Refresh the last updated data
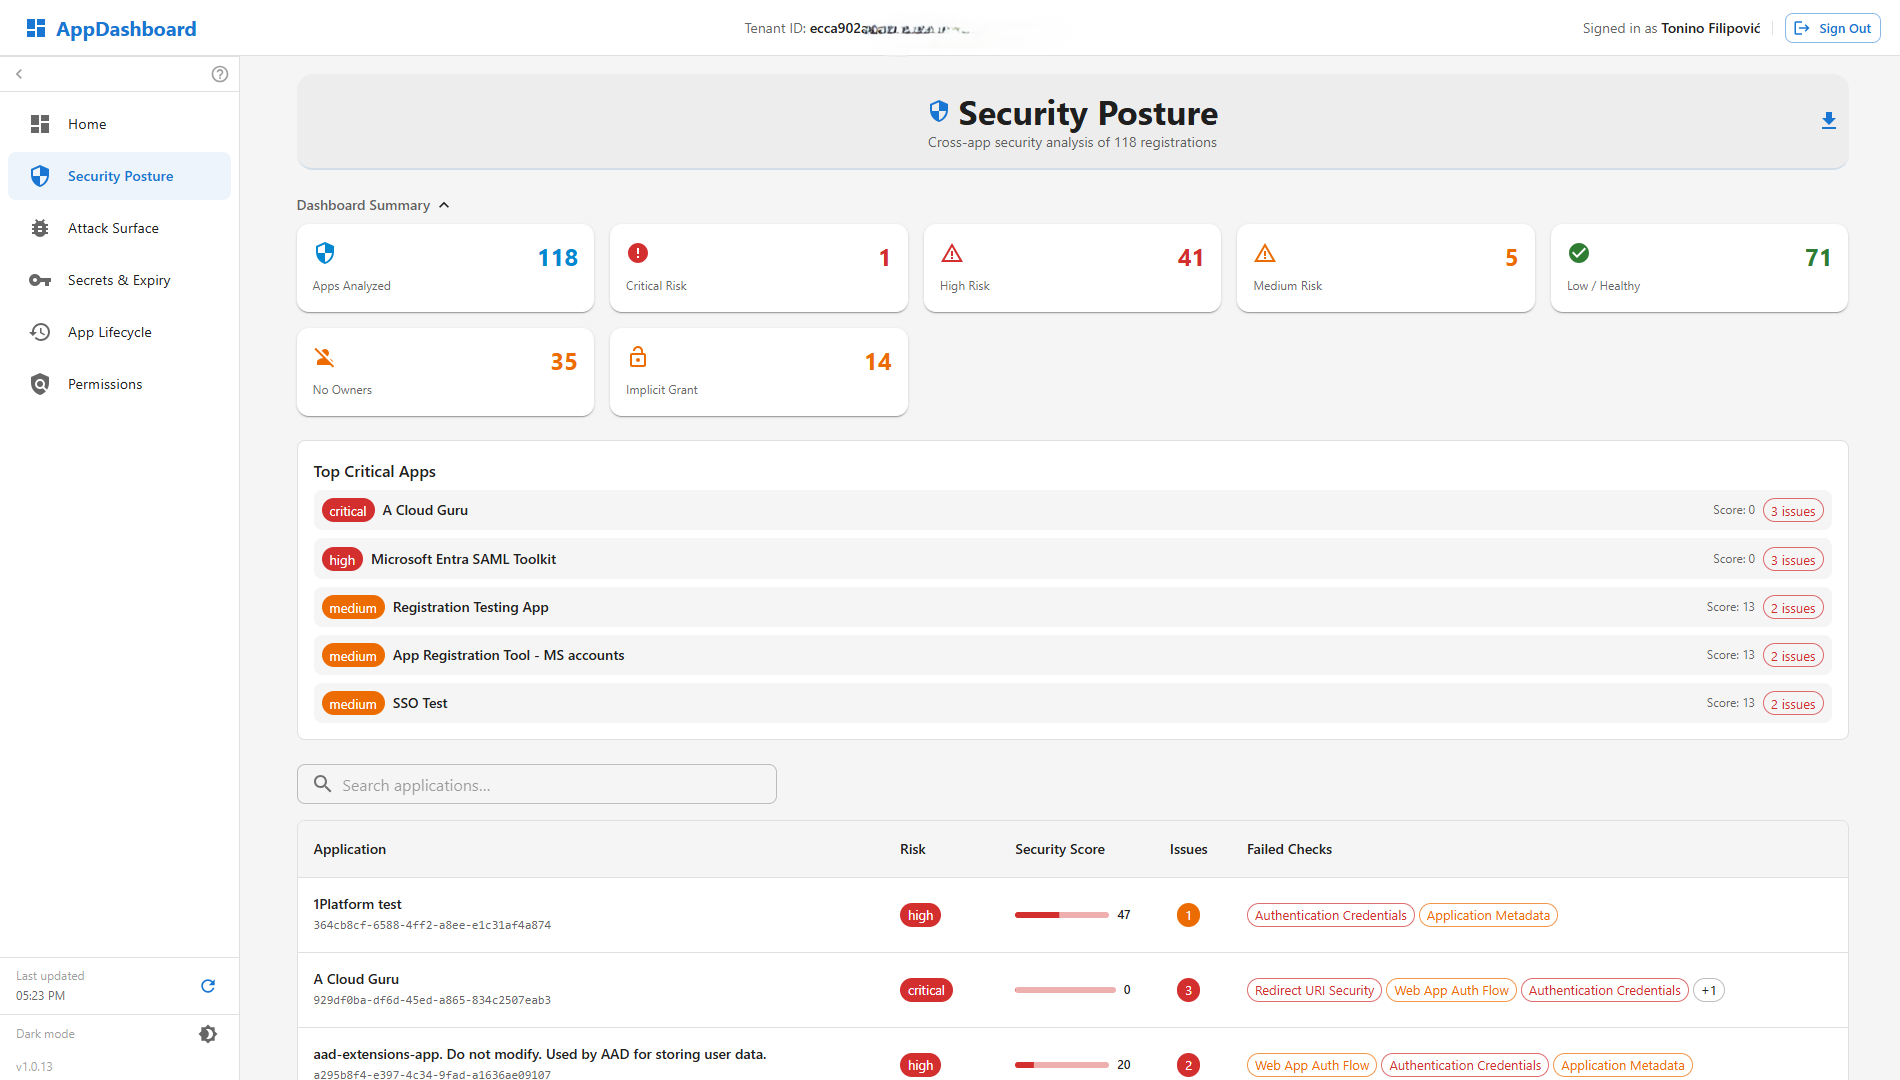The width and height of the screenshot is (1900, 1080). click(x=208, y=986)
